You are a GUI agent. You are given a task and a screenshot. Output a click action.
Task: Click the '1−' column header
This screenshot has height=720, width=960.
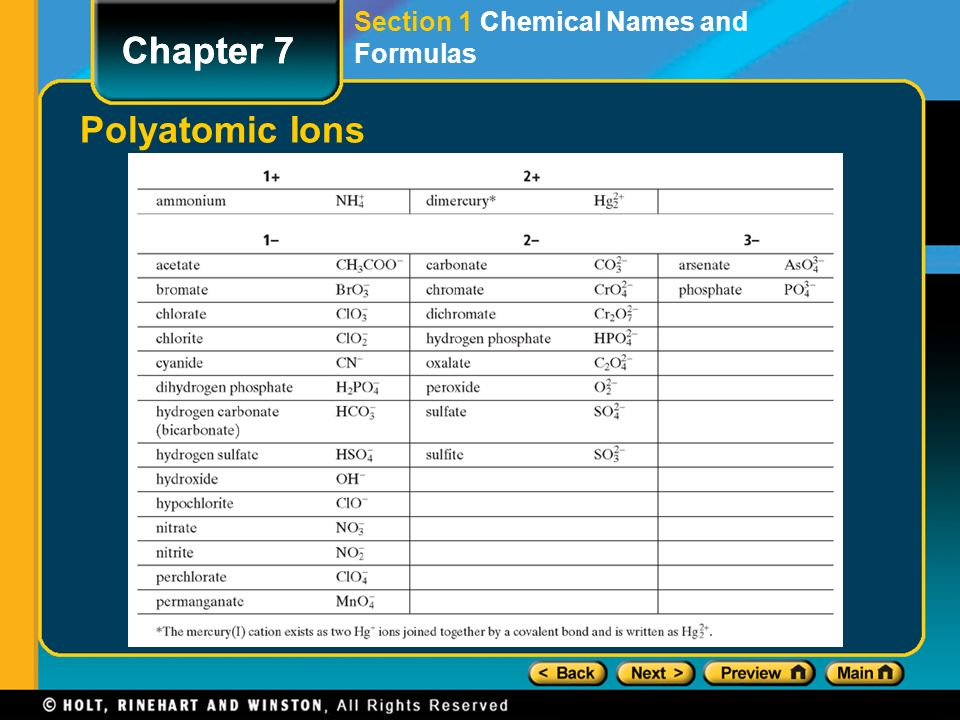point(271,241)
